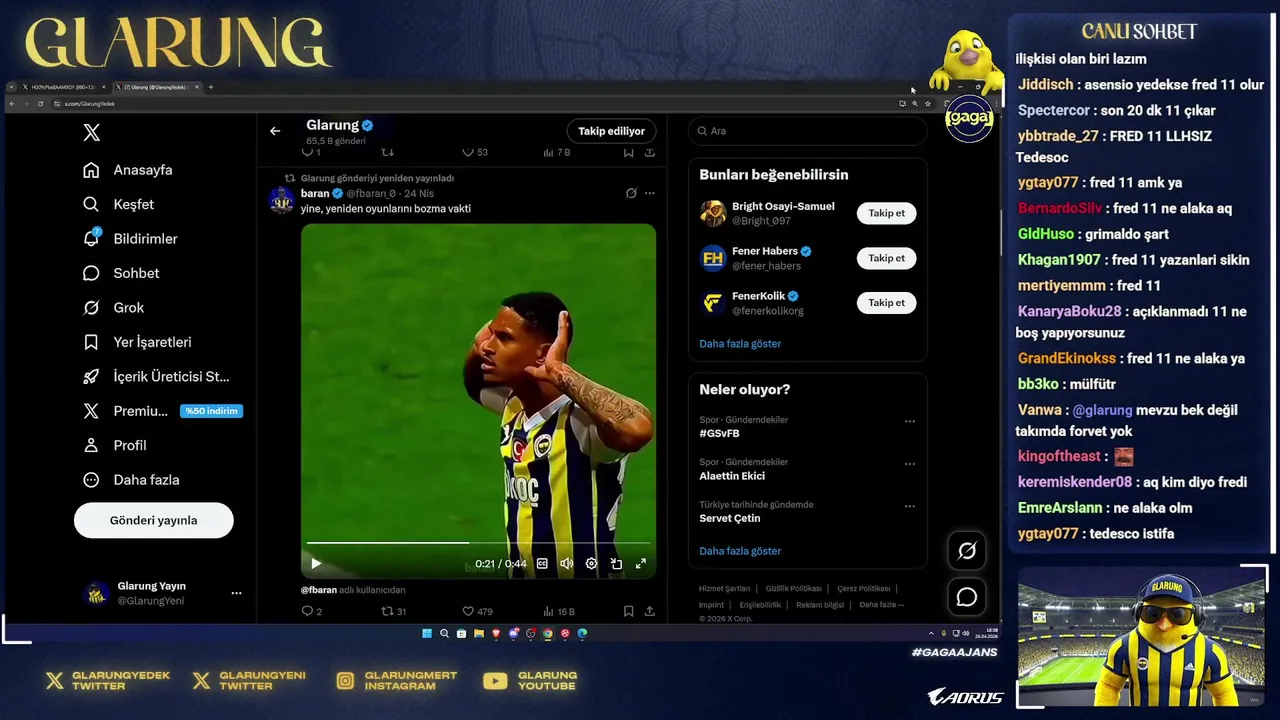
Task: Open floating Grok button
Action: 967,551
